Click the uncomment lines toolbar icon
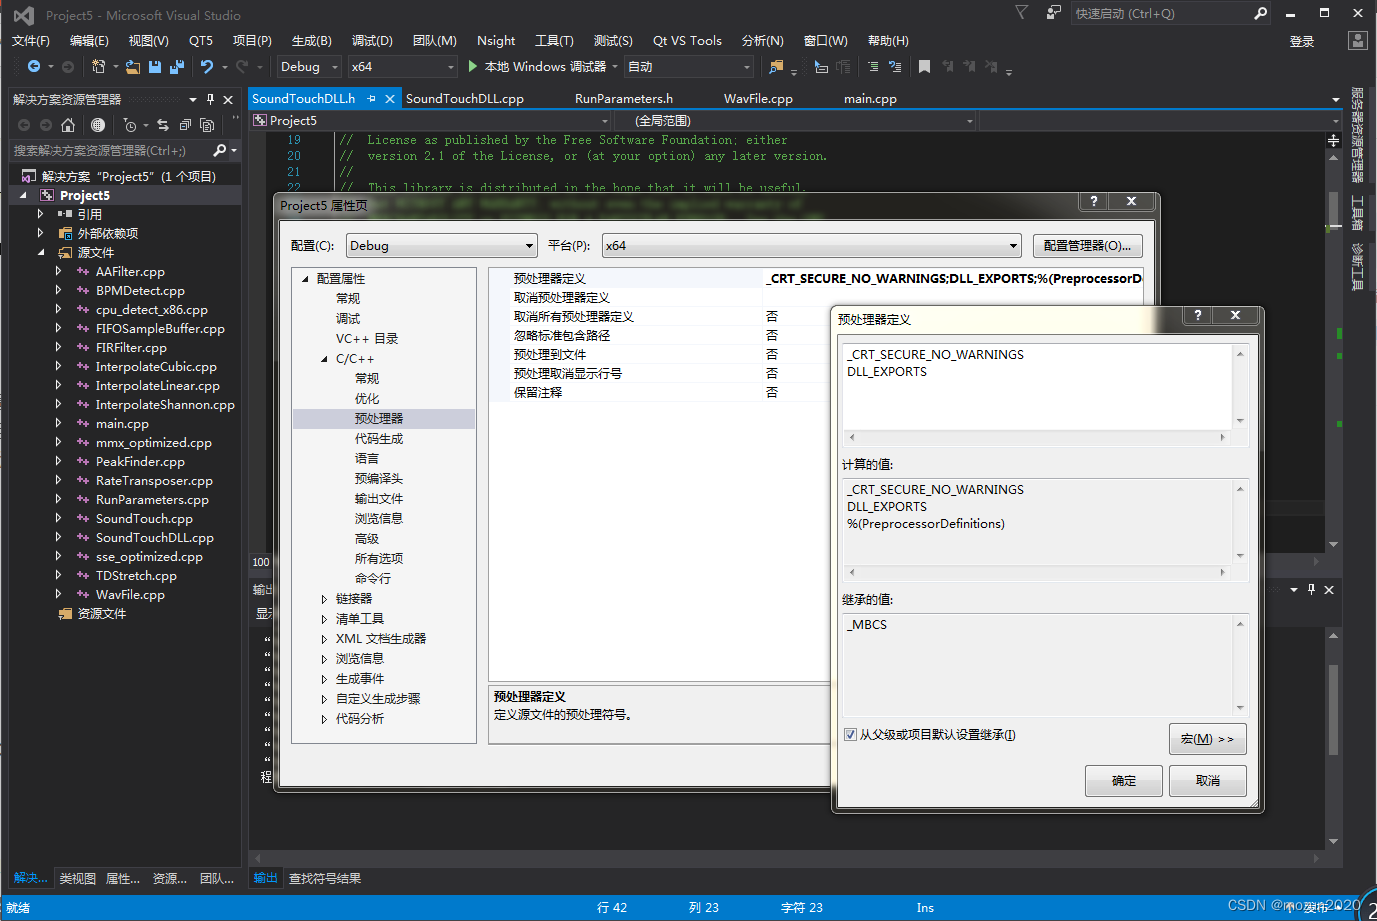 895,67
